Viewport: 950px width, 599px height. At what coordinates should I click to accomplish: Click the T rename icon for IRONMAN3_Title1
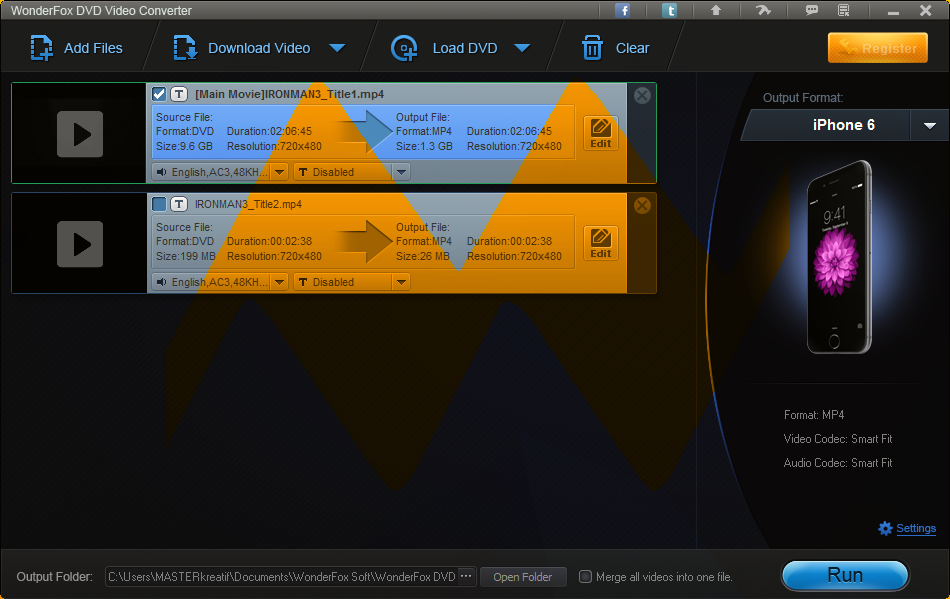pos(179,94)
